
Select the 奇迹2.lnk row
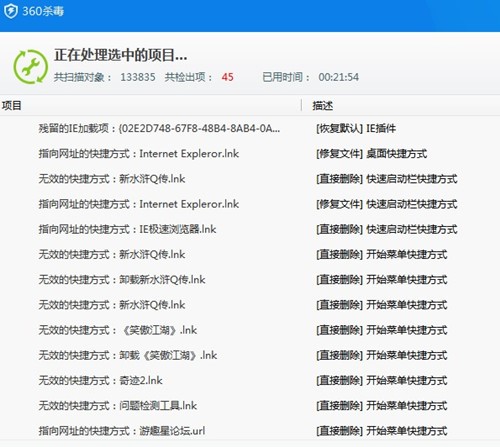coord(250,380)
